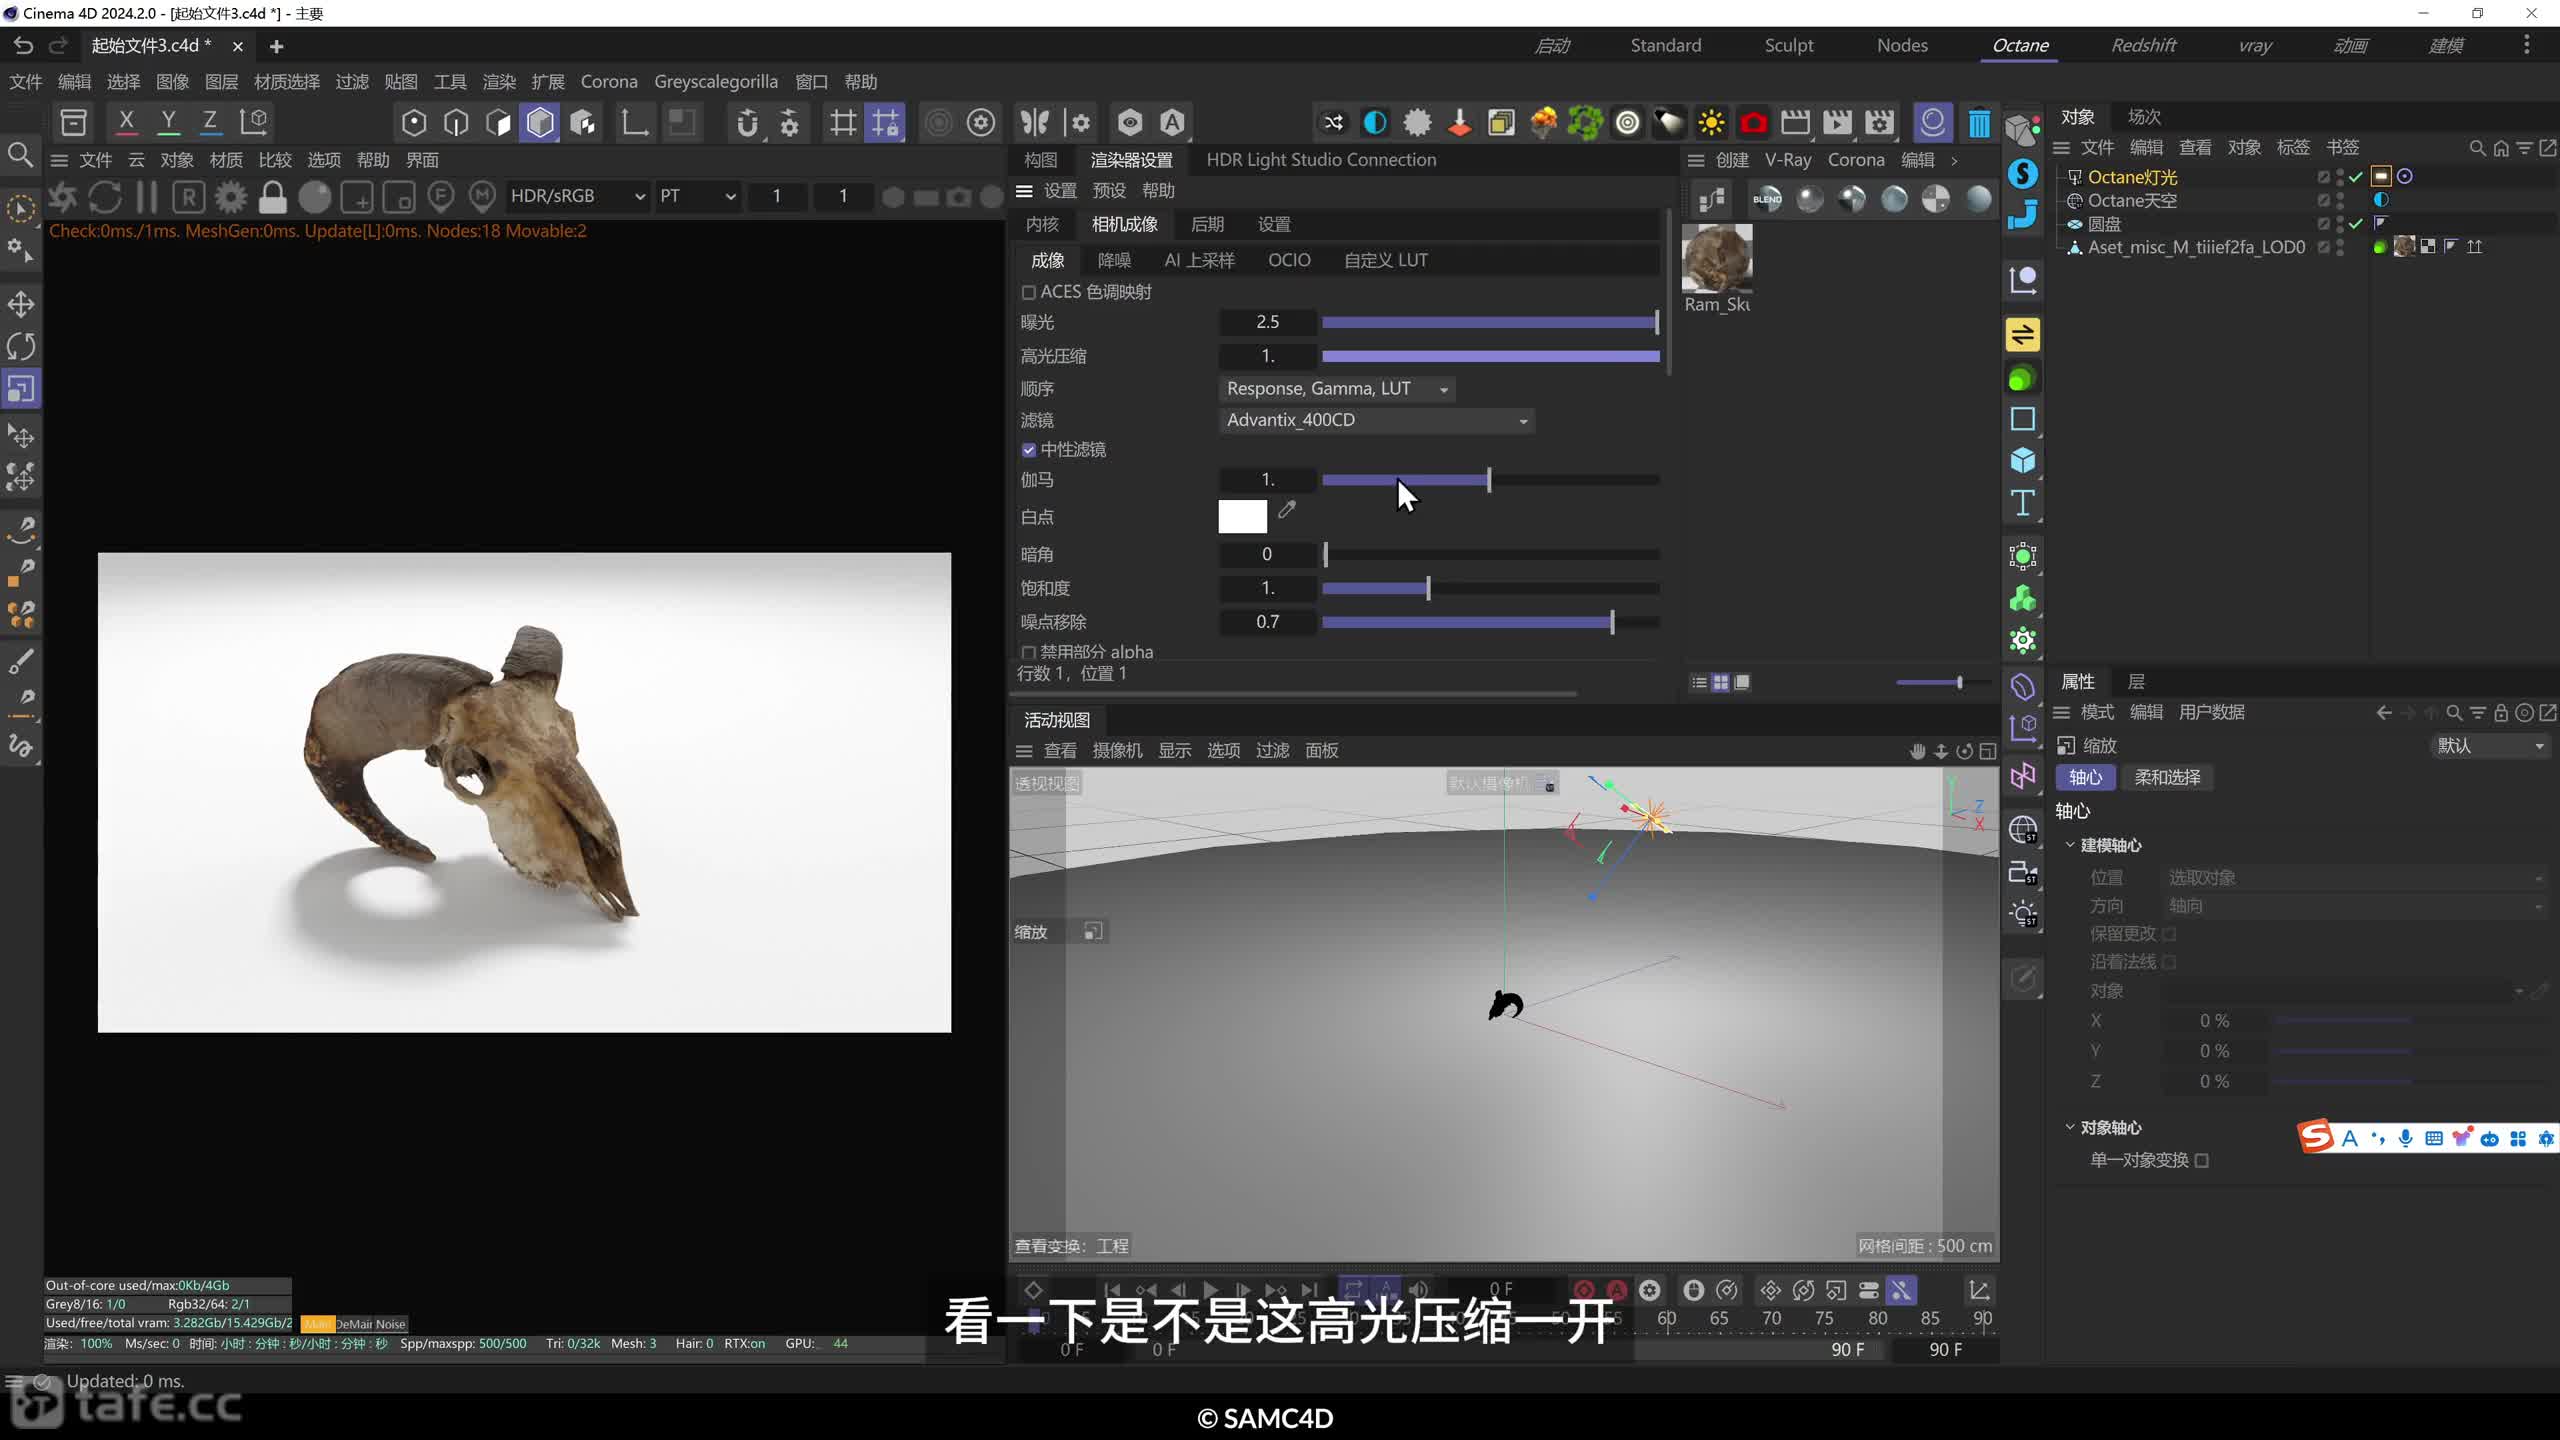Click the redo arrow icon
The width and height of the screenshot is (2560, 1440).
[x=59, y=46]
